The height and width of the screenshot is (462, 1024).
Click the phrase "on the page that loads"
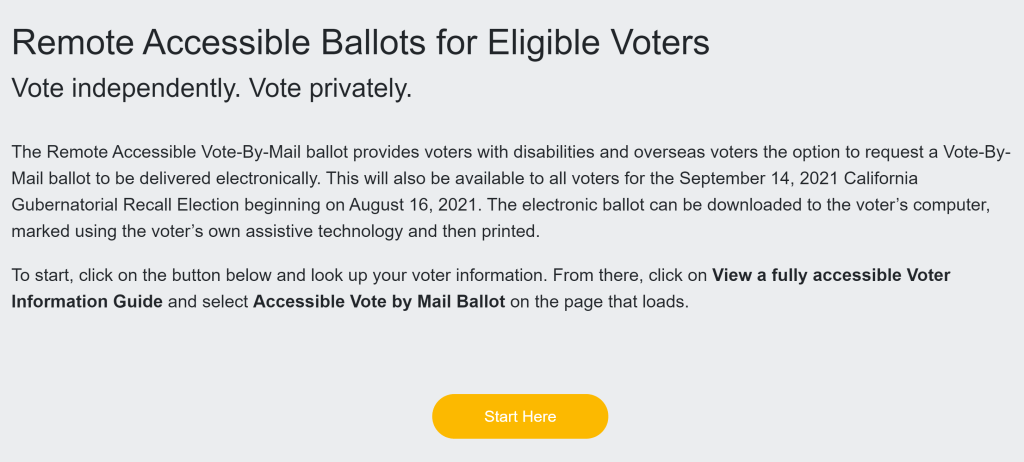click(x=599, y=301)
